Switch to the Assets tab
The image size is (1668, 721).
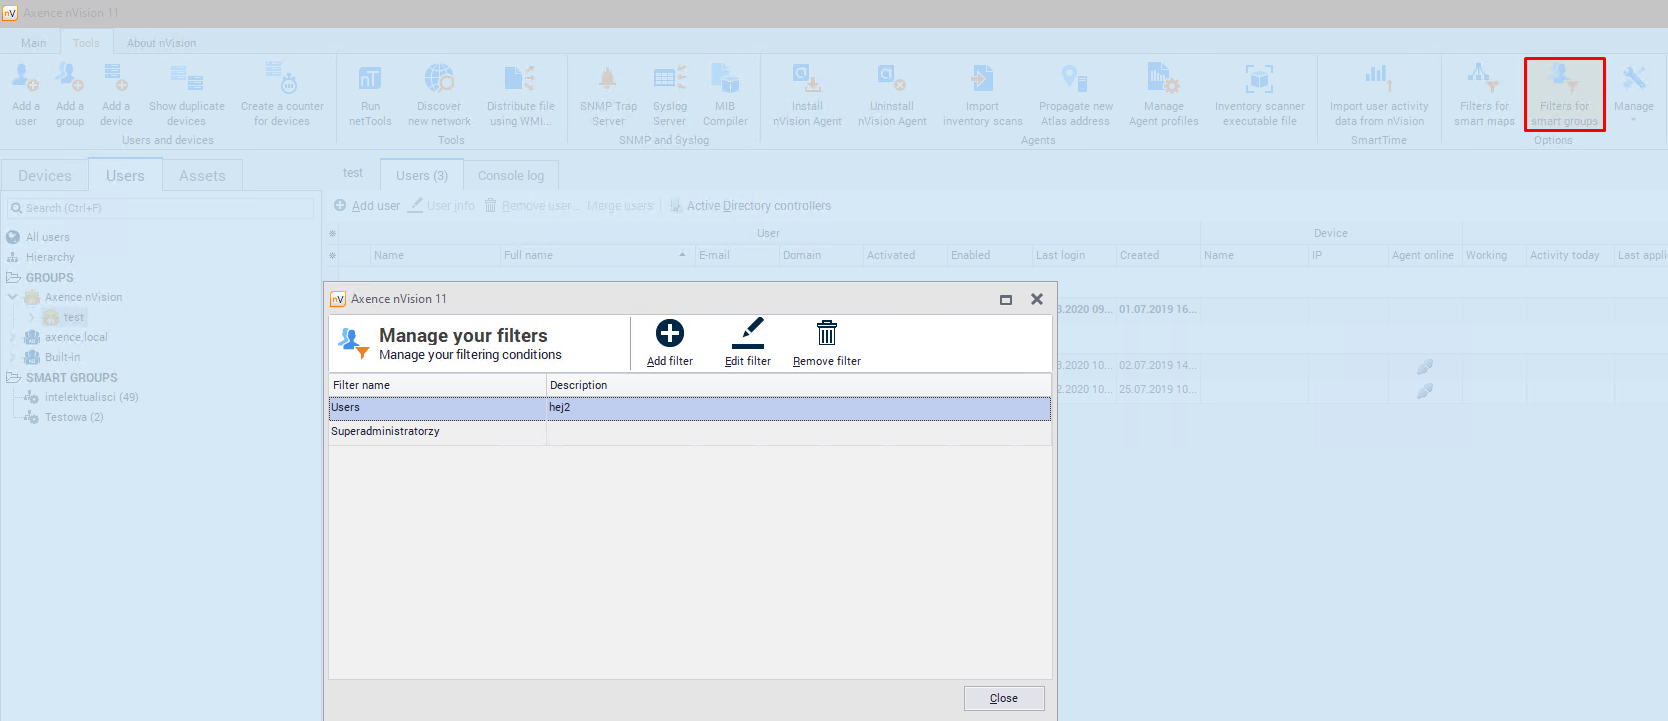202,176
